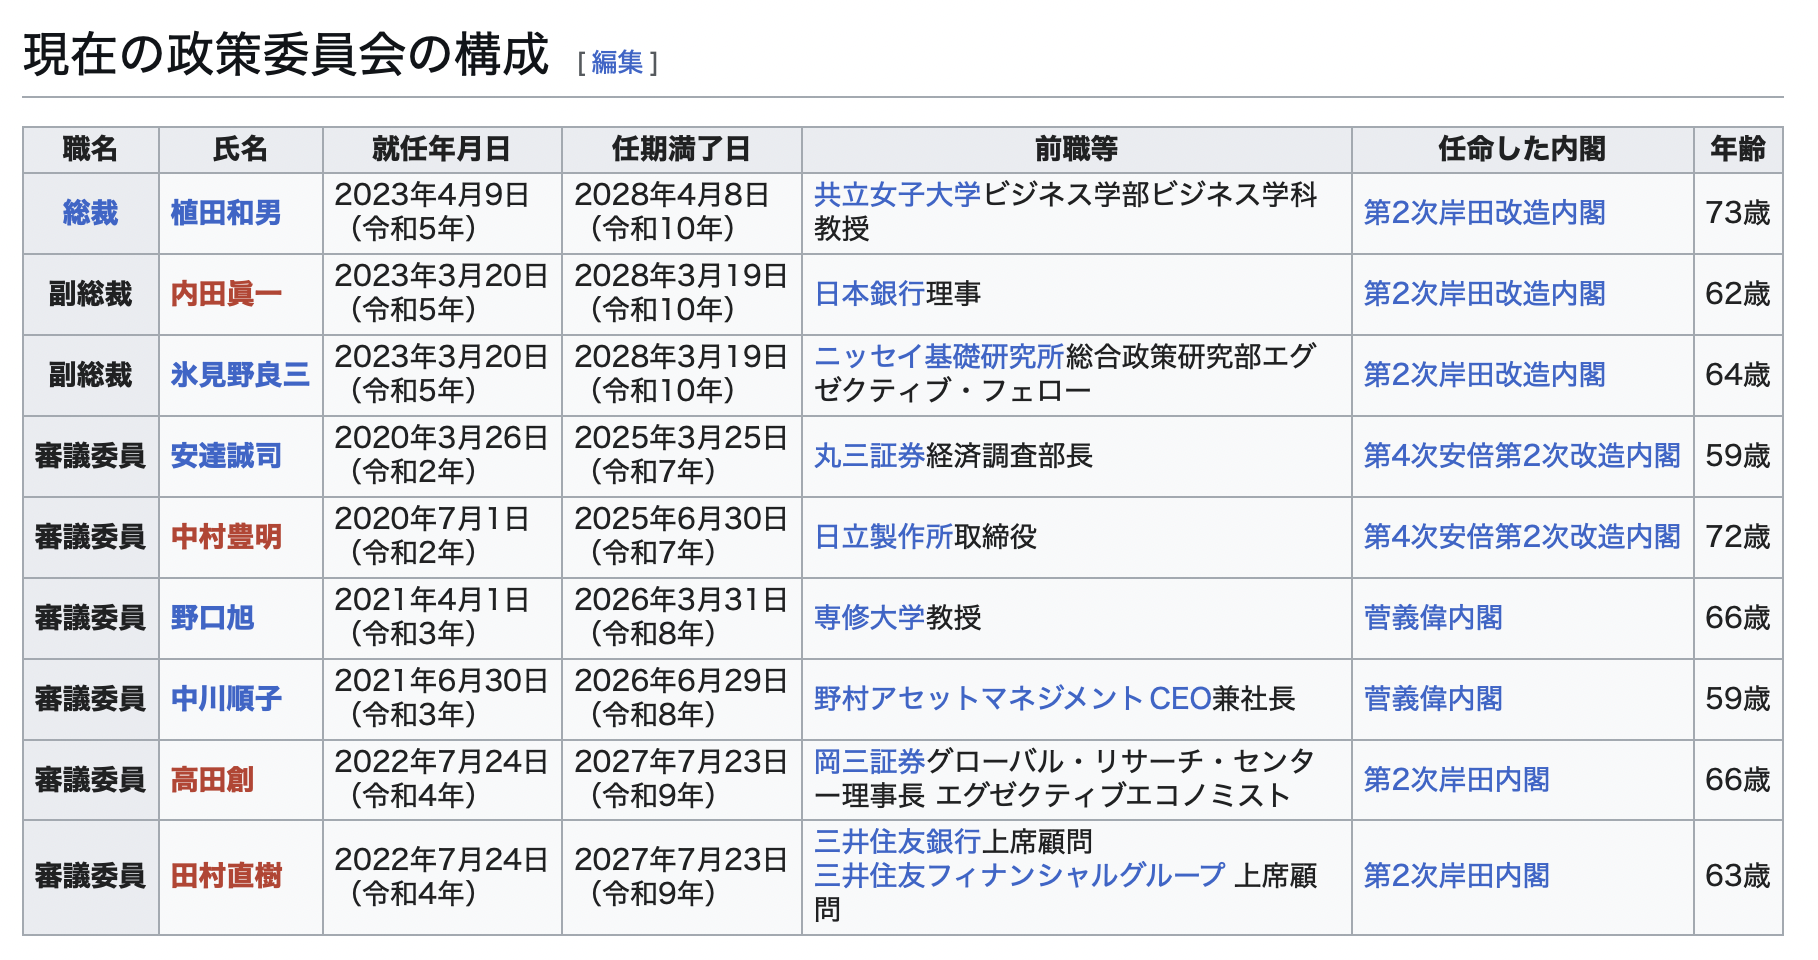Select the 2023年4月9日 appointment date cell
1818x960 pixels.
(442, 213)
